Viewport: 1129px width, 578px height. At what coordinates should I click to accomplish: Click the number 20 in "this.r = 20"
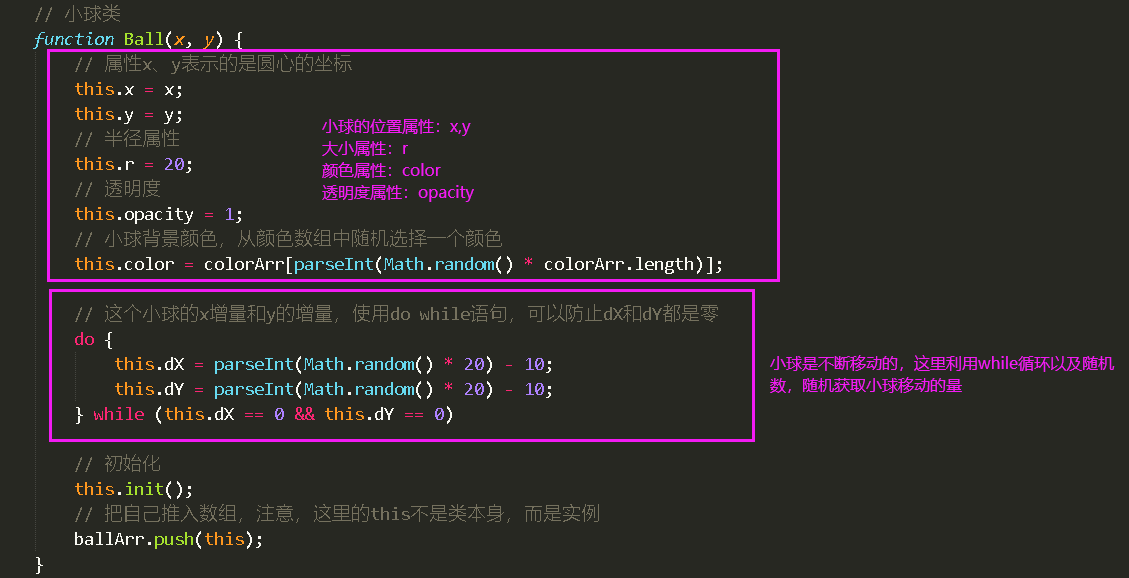(x=173, y=164)
